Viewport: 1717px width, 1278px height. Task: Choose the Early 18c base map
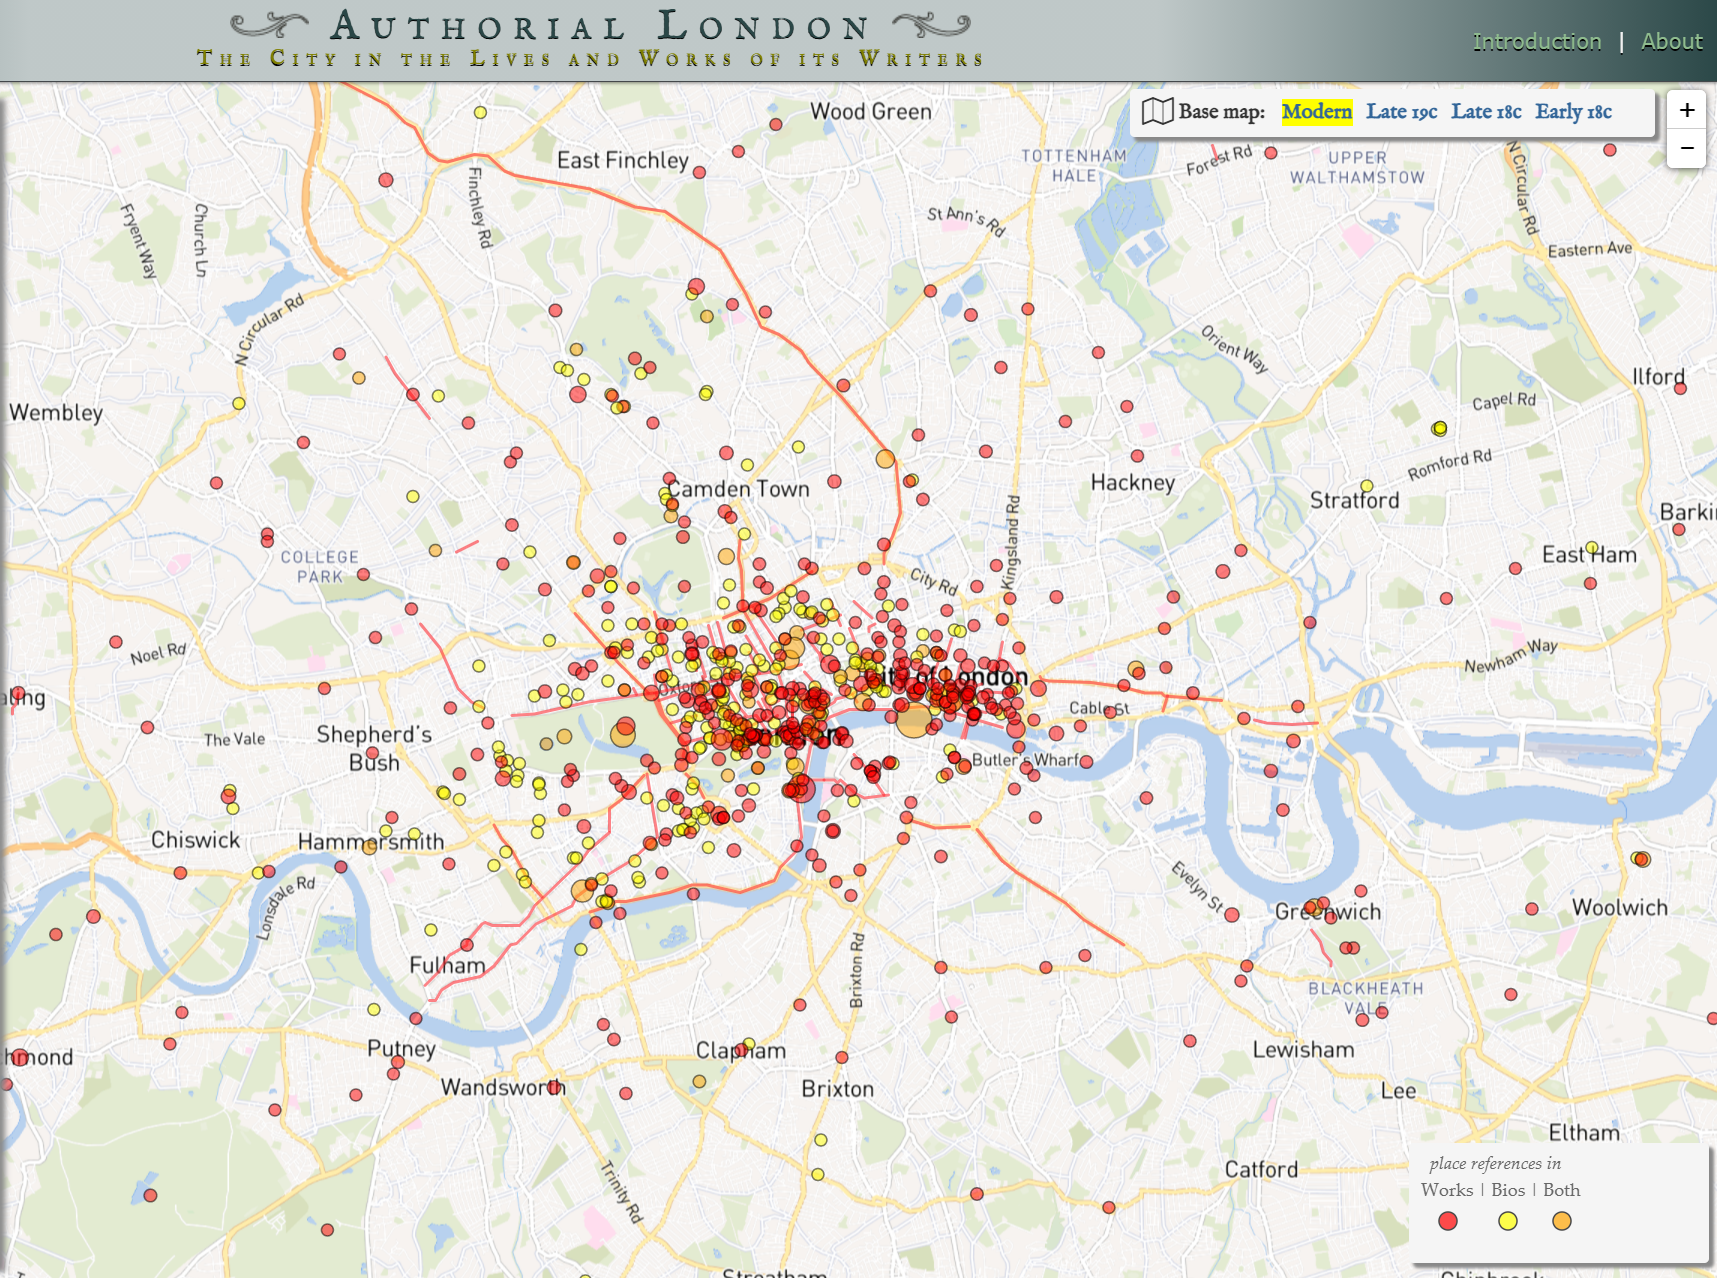1573,111
